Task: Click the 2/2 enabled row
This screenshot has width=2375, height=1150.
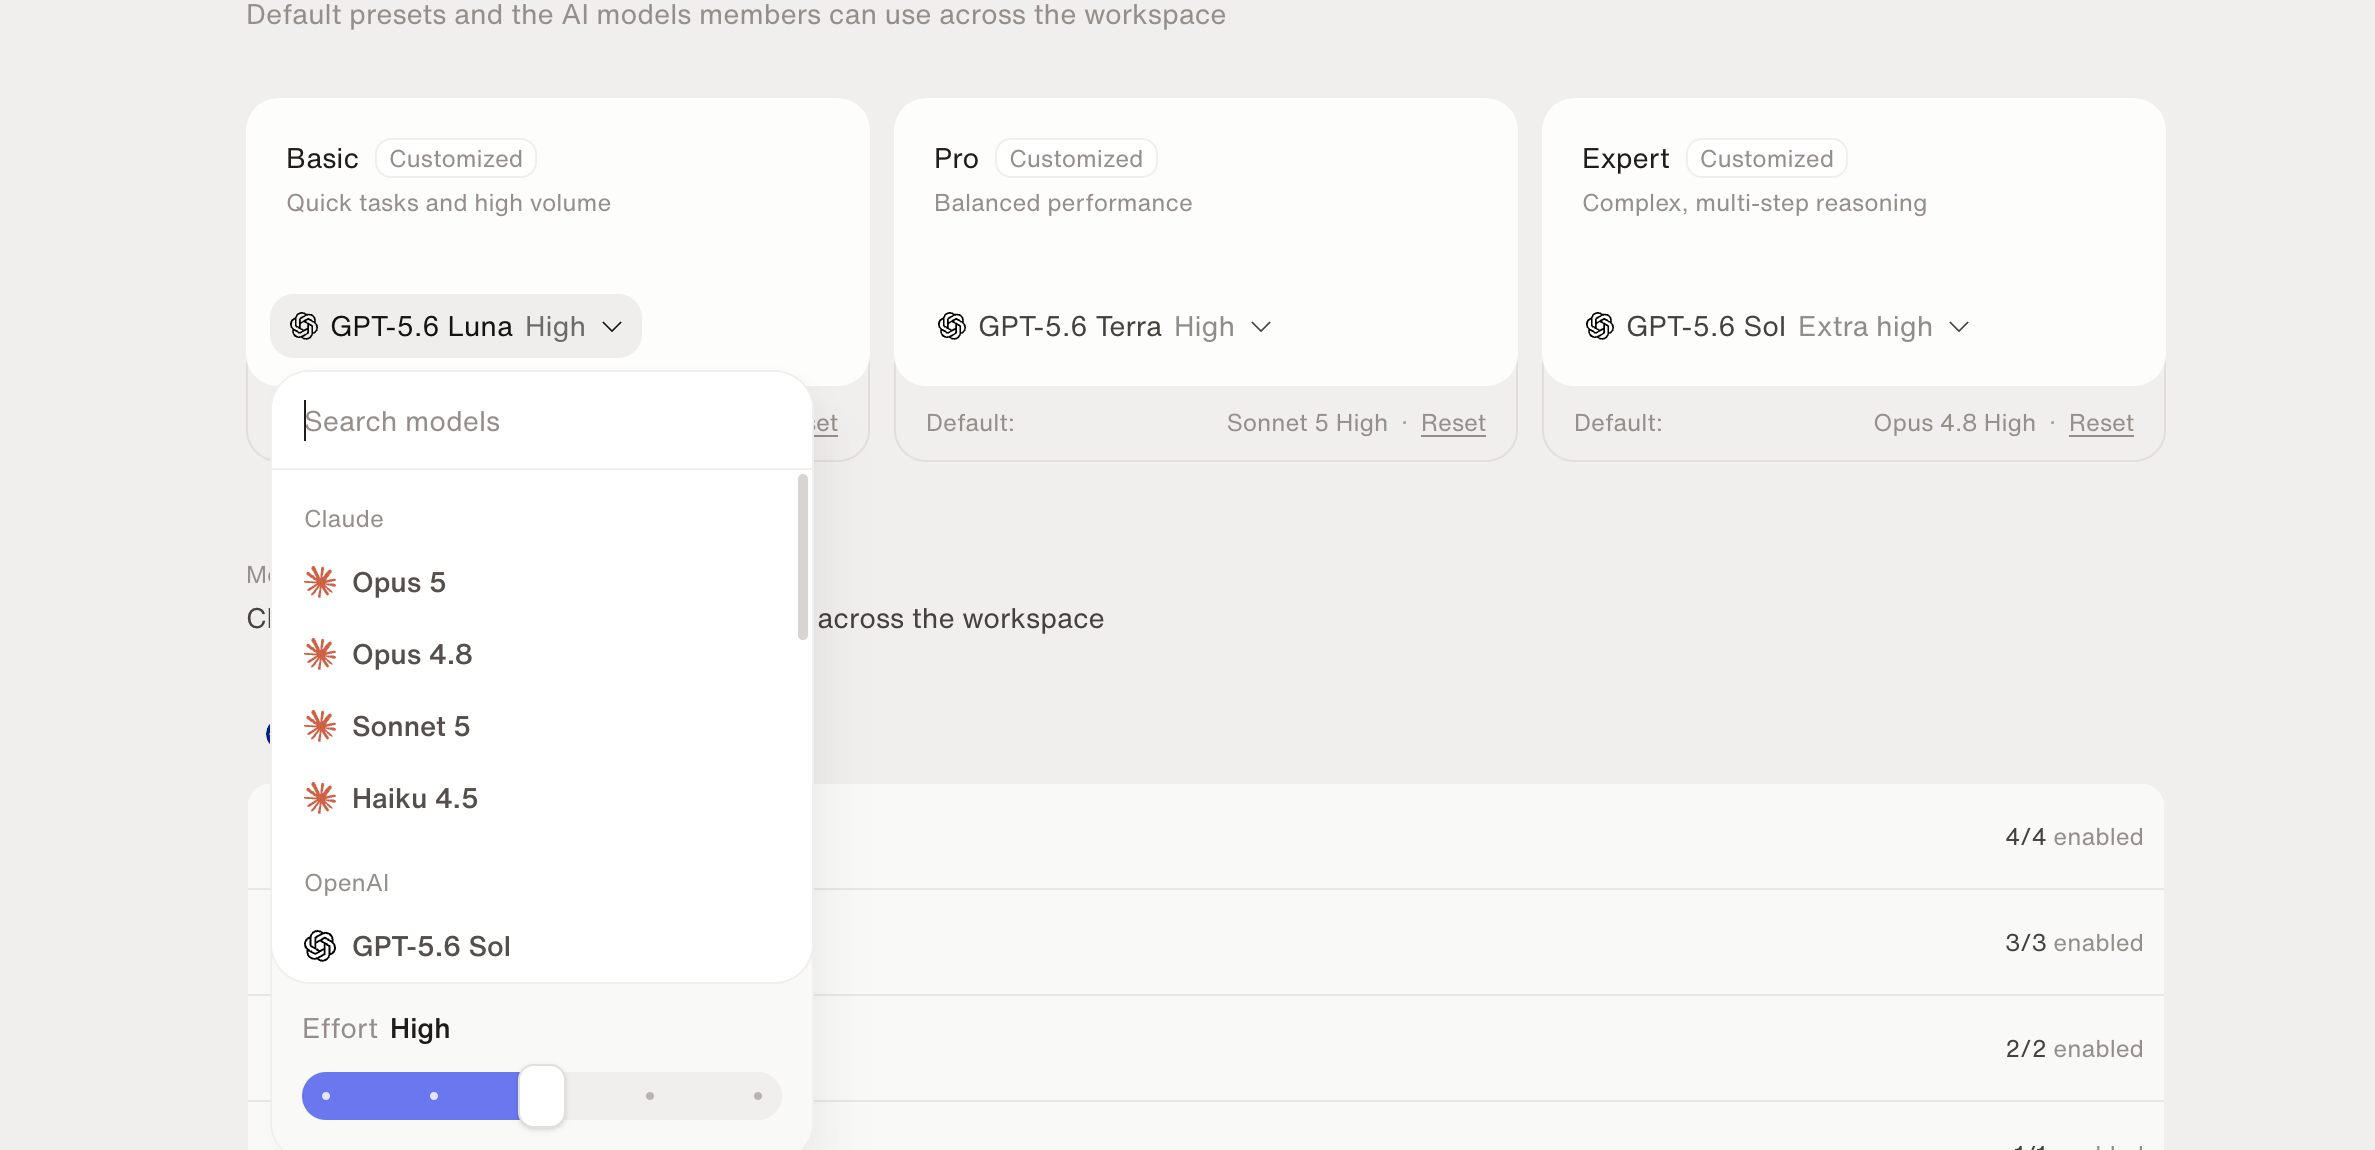Action: 1206,1049
